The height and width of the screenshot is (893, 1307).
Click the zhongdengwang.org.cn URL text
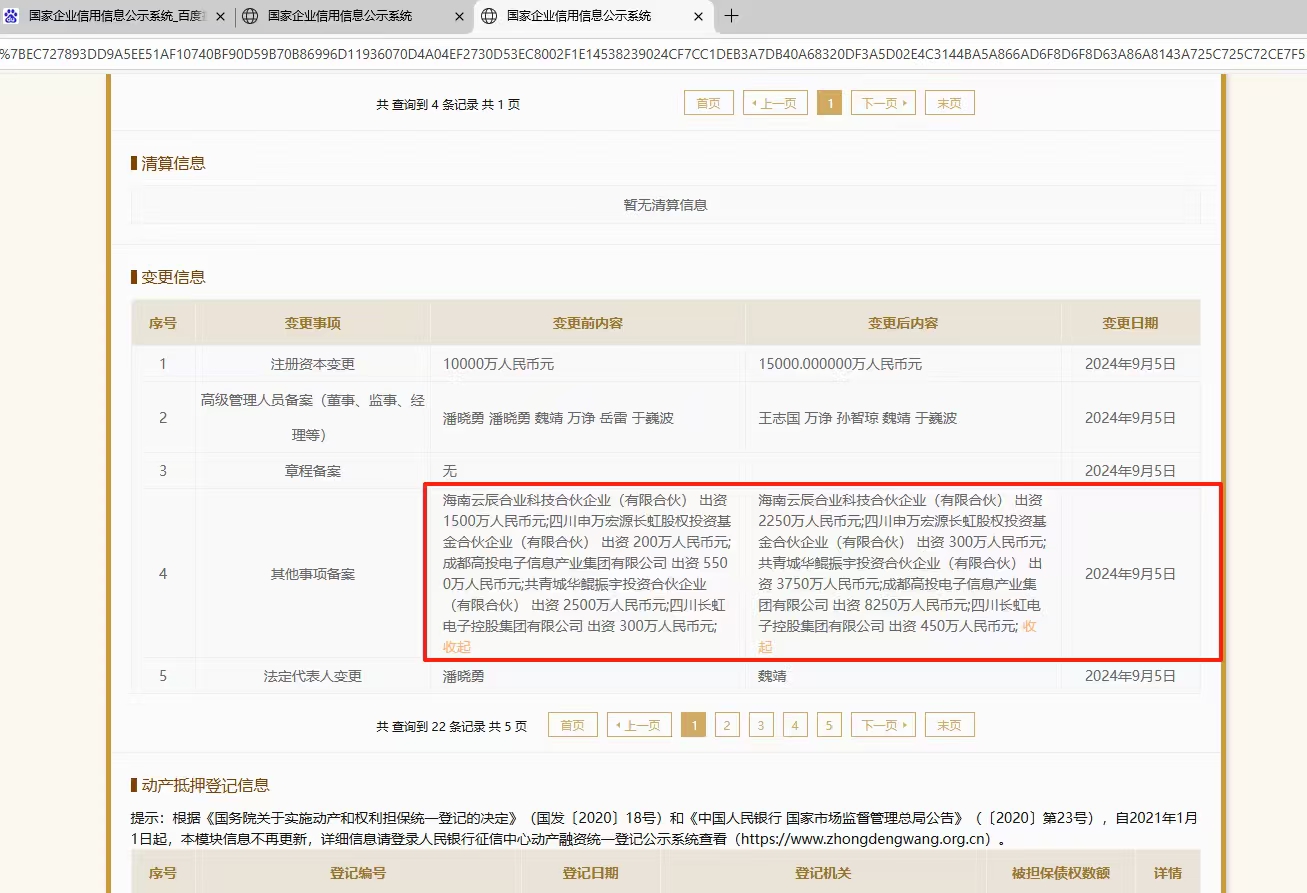click(x=863, y=839)
